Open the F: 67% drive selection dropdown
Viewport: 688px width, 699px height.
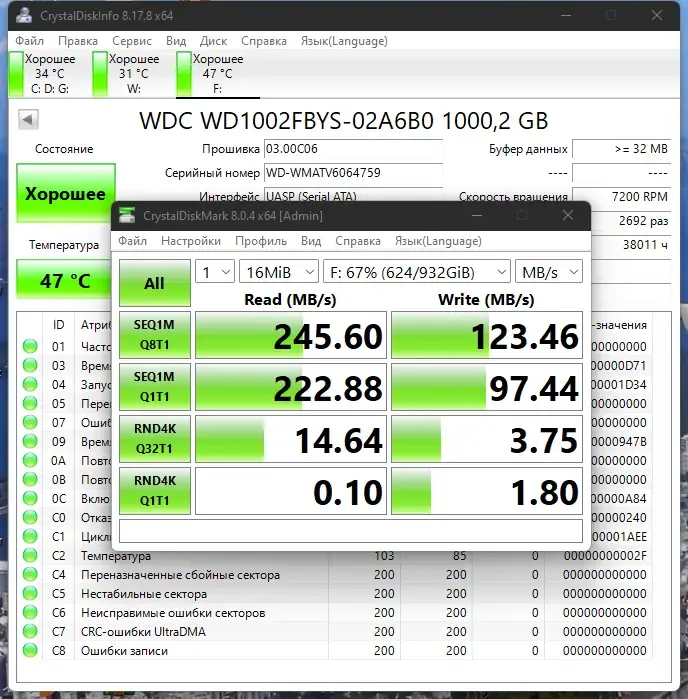417,271
